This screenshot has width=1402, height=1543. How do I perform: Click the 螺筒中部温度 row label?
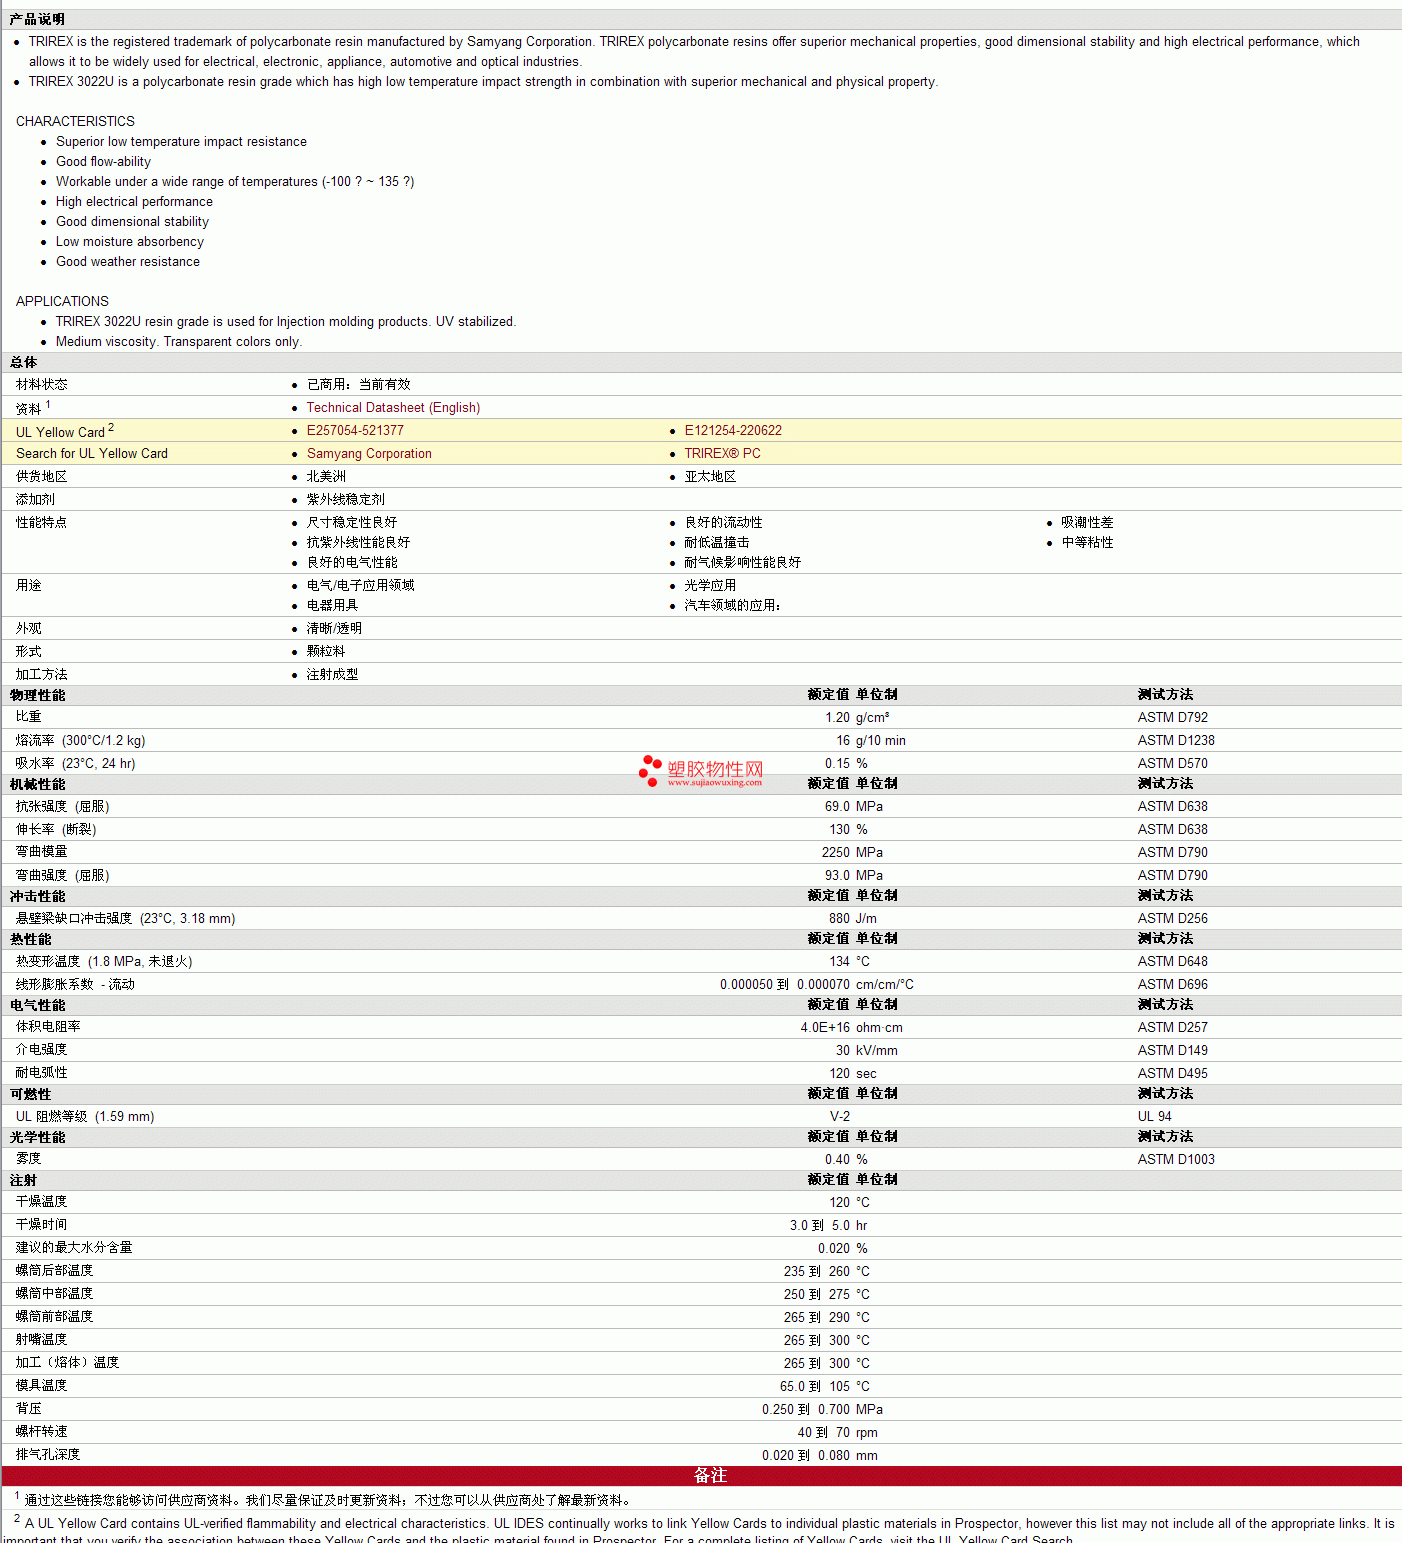[54, 1294]
